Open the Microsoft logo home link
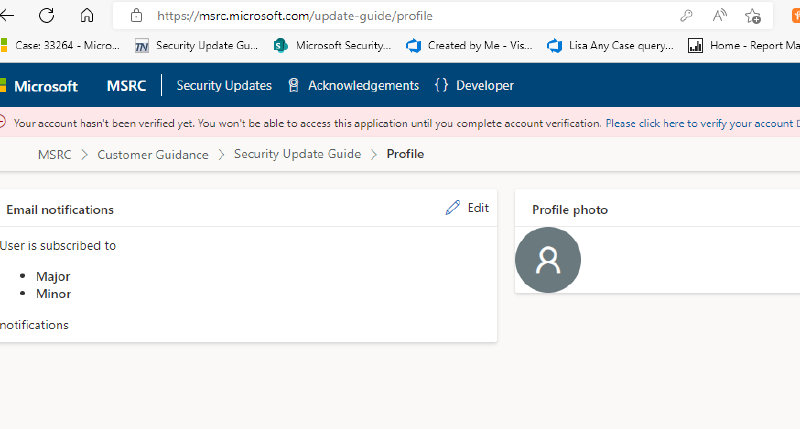The width and height of the screenshot is (800, 429). tap(40, 86)
